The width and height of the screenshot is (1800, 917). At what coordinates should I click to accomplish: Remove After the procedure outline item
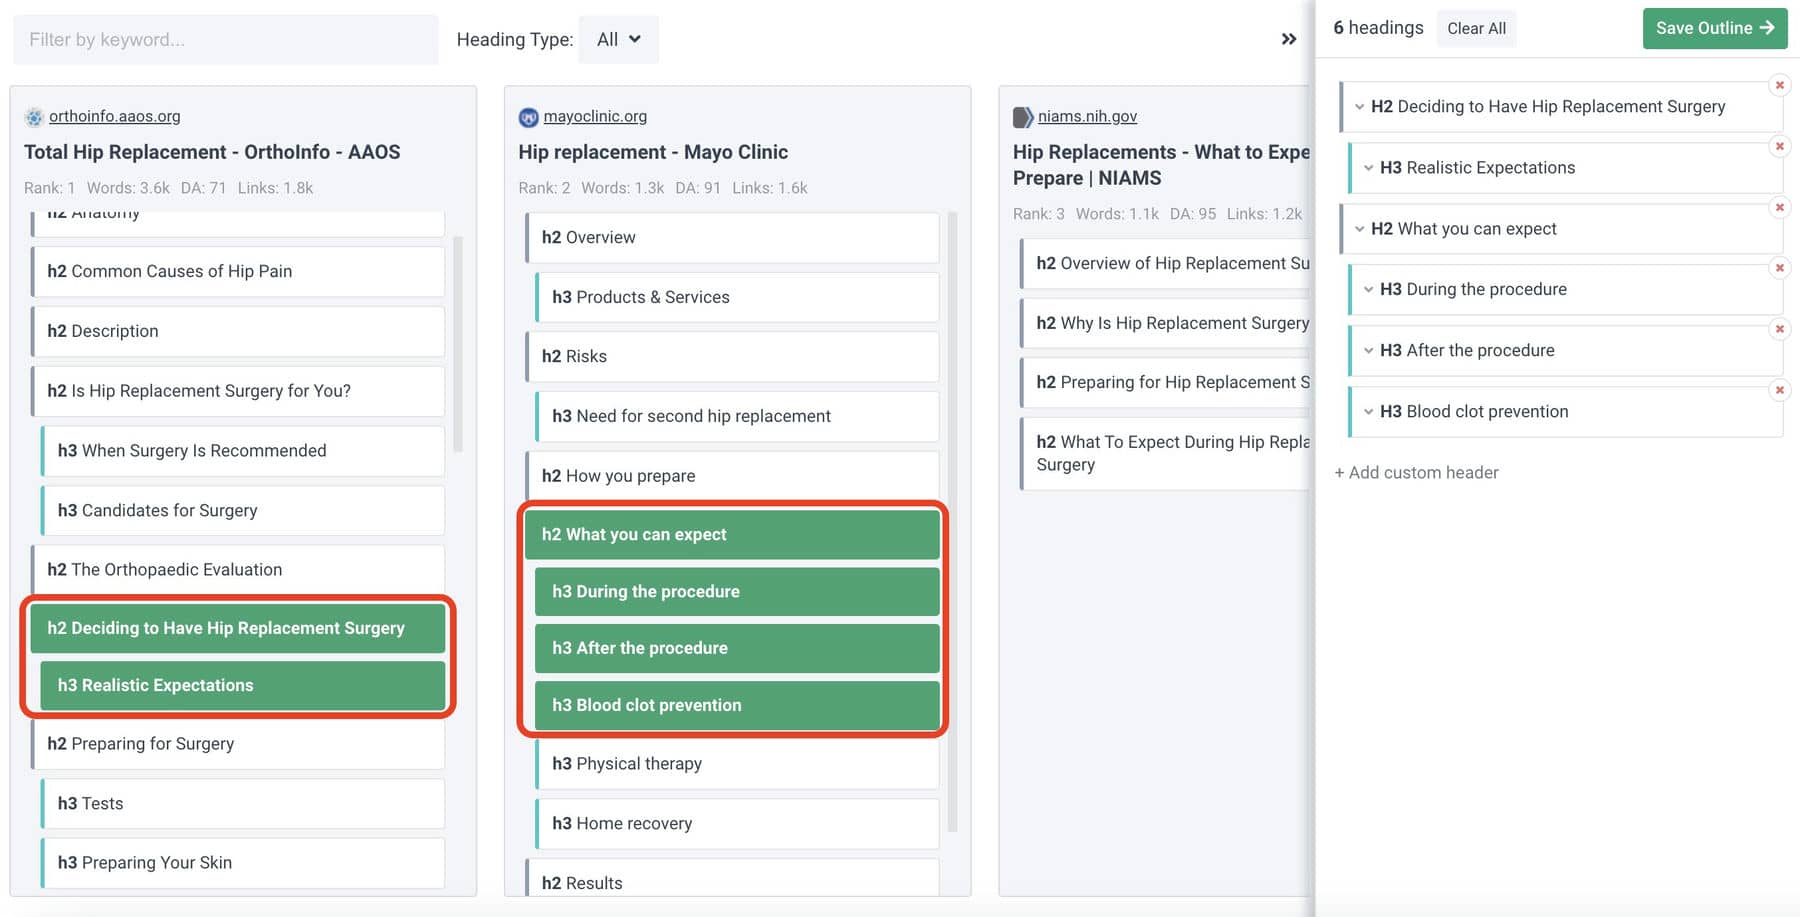pos(1779,329)
